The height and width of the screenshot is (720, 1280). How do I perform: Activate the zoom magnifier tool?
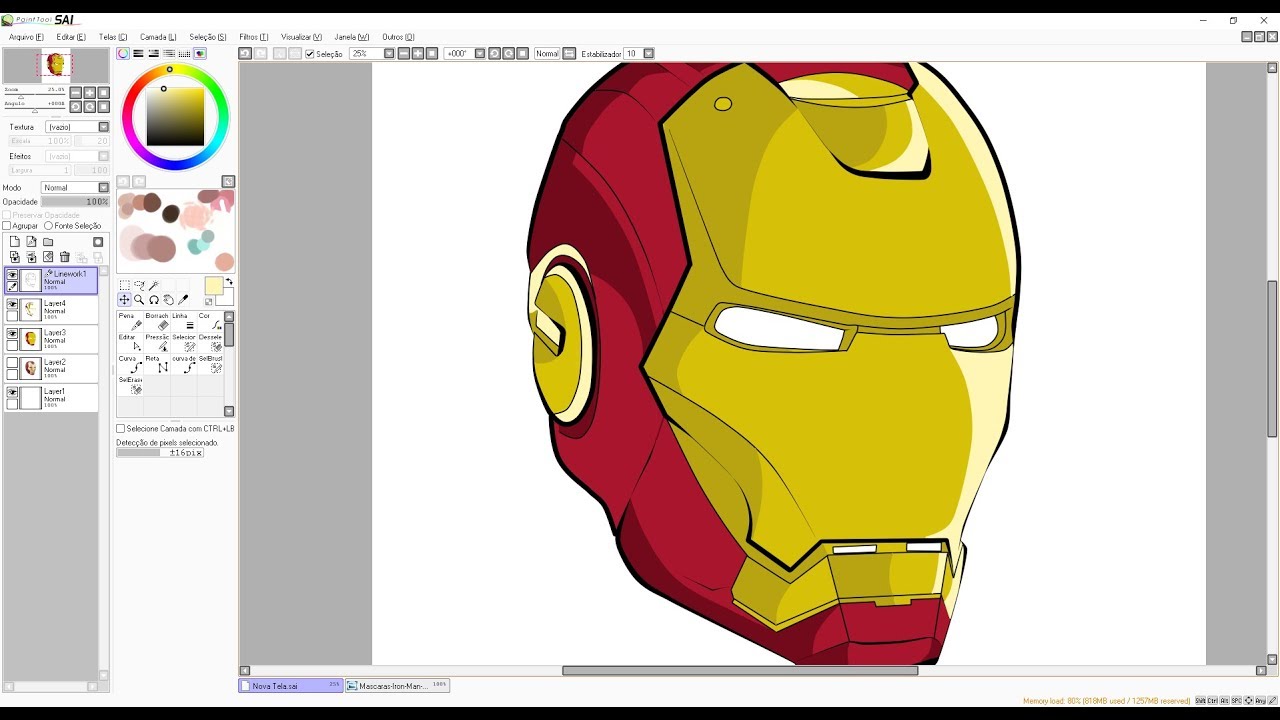[139, 300]
